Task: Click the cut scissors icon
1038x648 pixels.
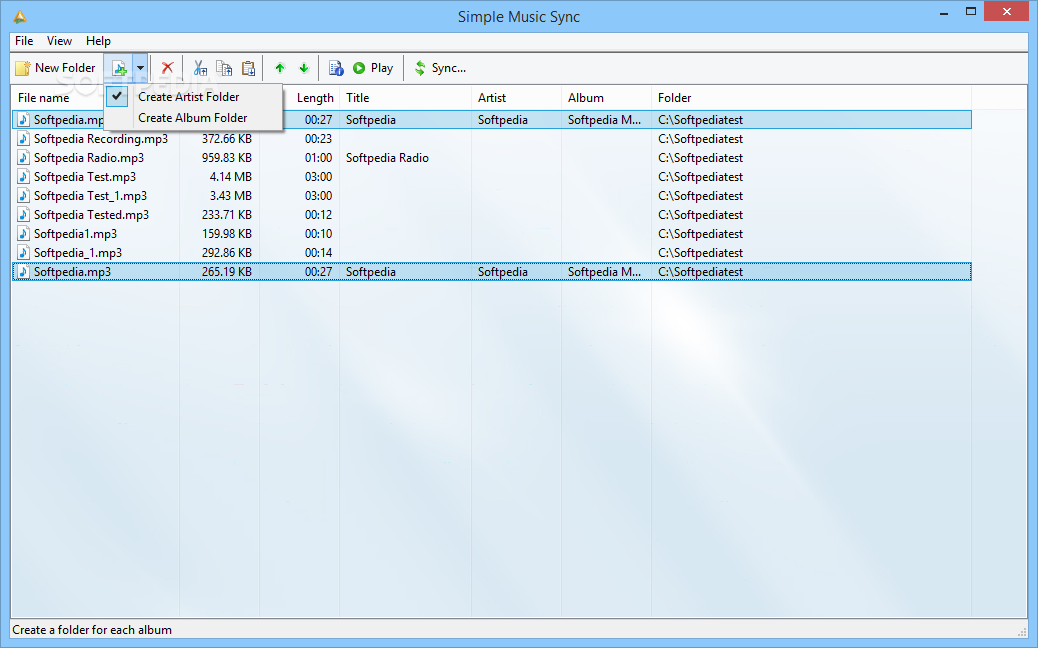Action: [x=200, y=68]
